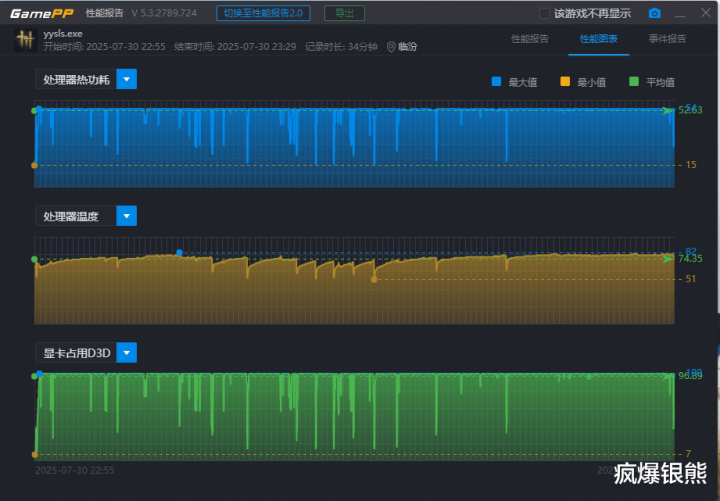Click the camera screenshot icon

[654, 13]
